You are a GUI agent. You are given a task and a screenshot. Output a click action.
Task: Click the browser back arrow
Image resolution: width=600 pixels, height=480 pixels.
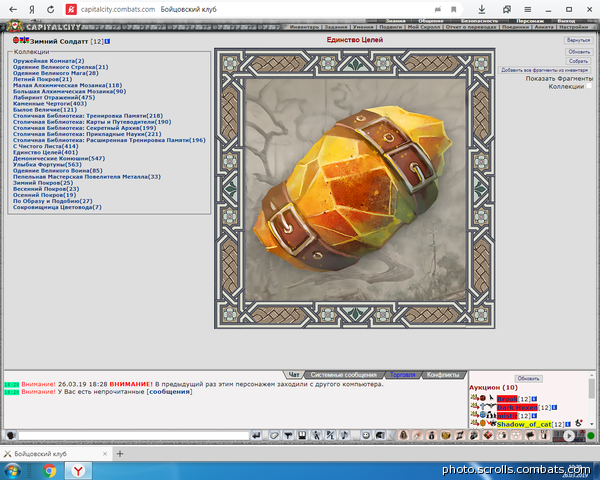tap(13, 9)
